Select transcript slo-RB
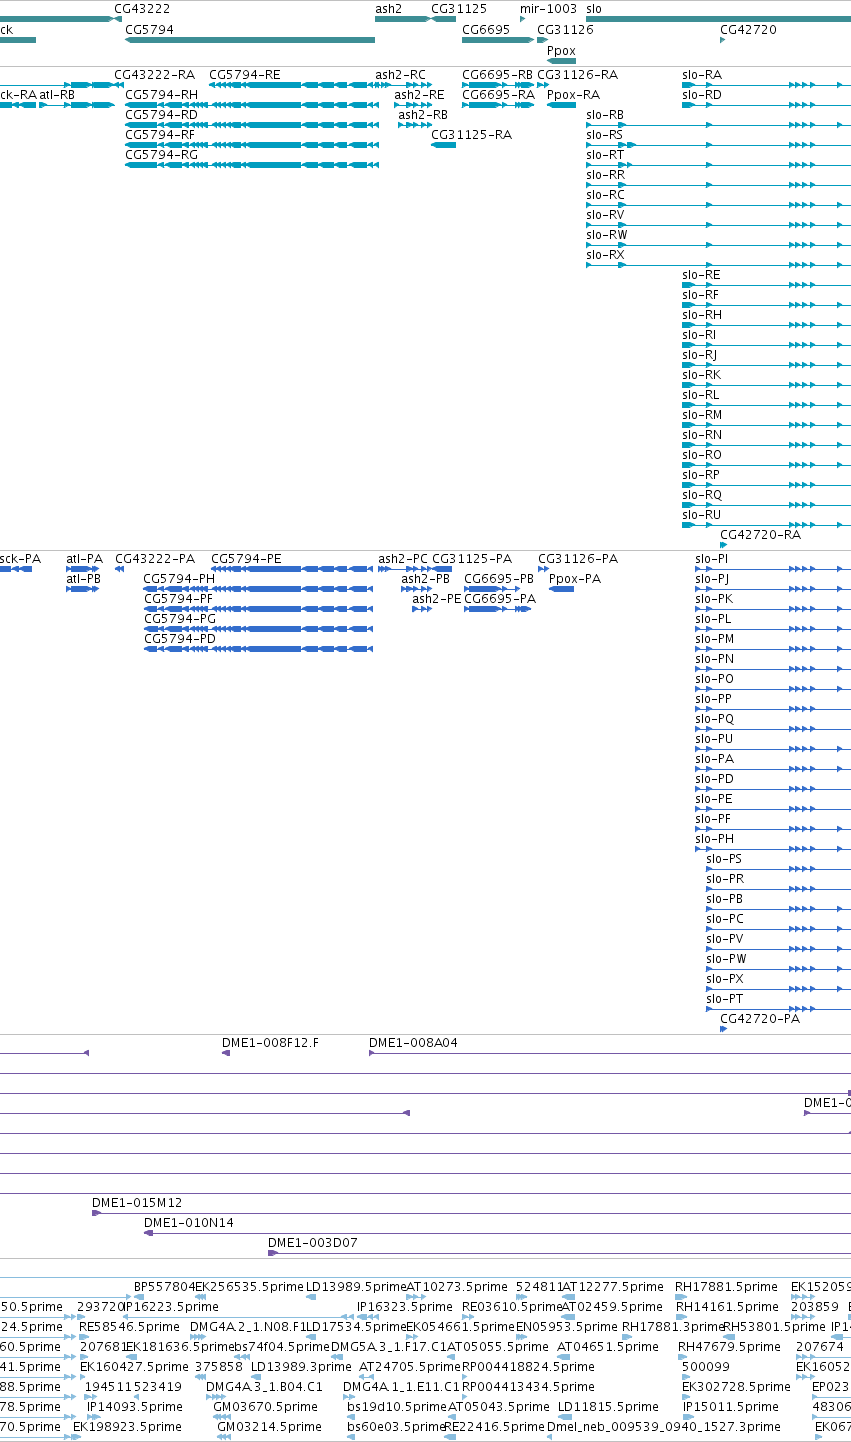The image size is (851, 1442). click(604, 115)
